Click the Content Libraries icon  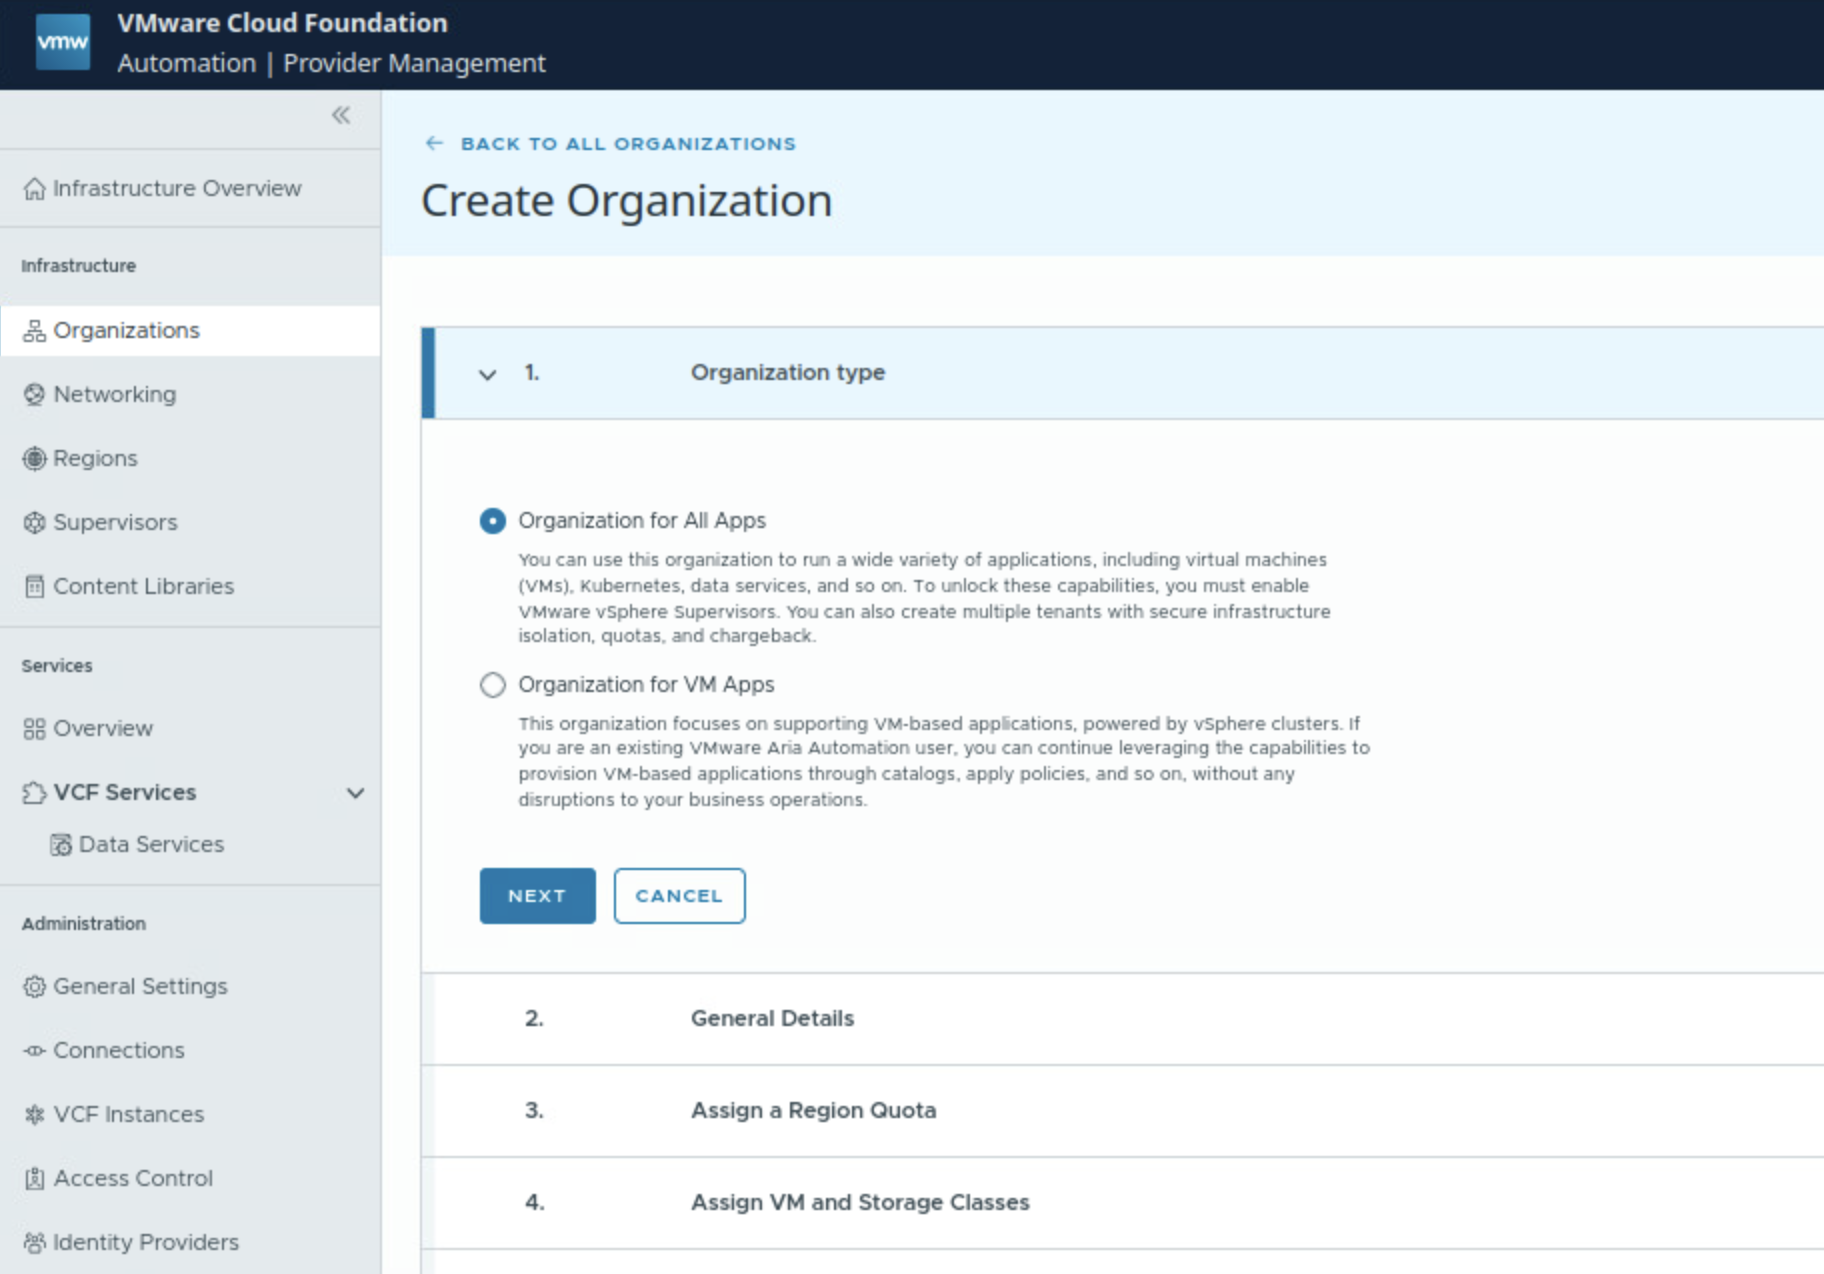click(x=35, y=587)
